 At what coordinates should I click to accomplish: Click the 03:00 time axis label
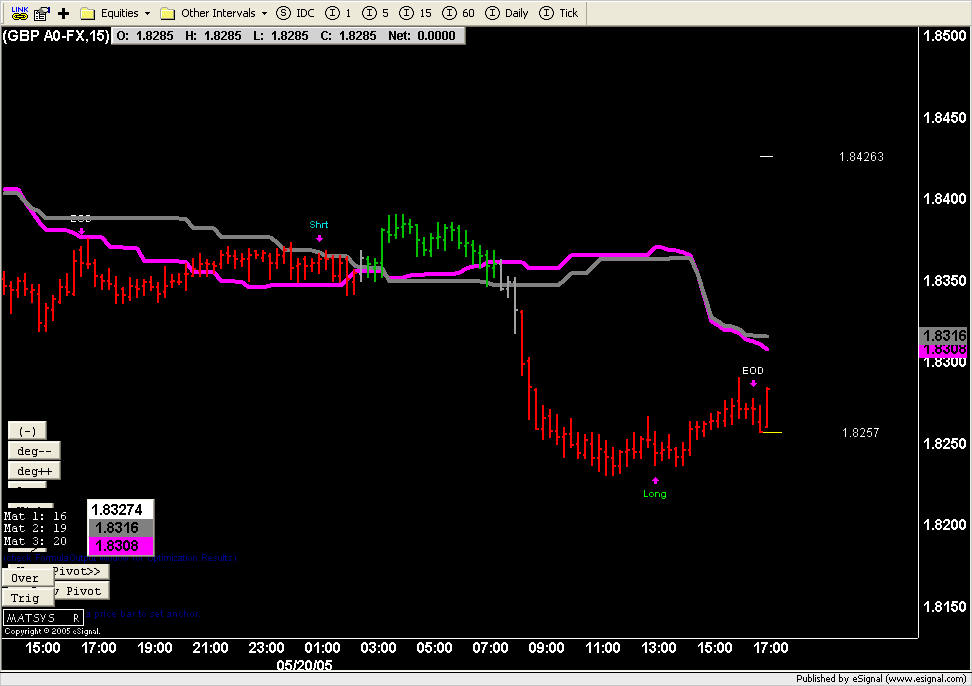coord(378,648)
